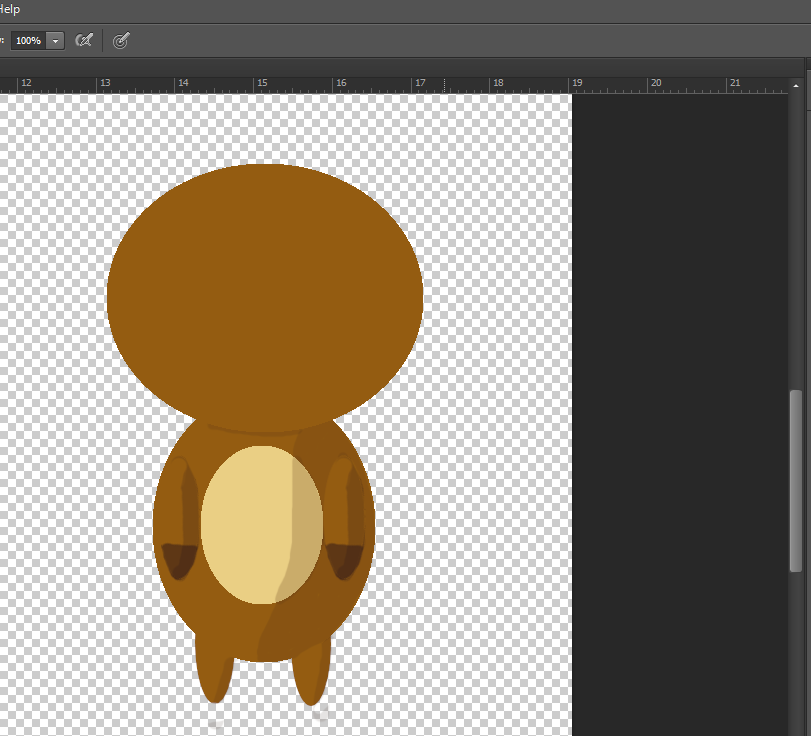Open the flow percentage dropdown arrow
The image size is (811, 736).
pos(55,40)
